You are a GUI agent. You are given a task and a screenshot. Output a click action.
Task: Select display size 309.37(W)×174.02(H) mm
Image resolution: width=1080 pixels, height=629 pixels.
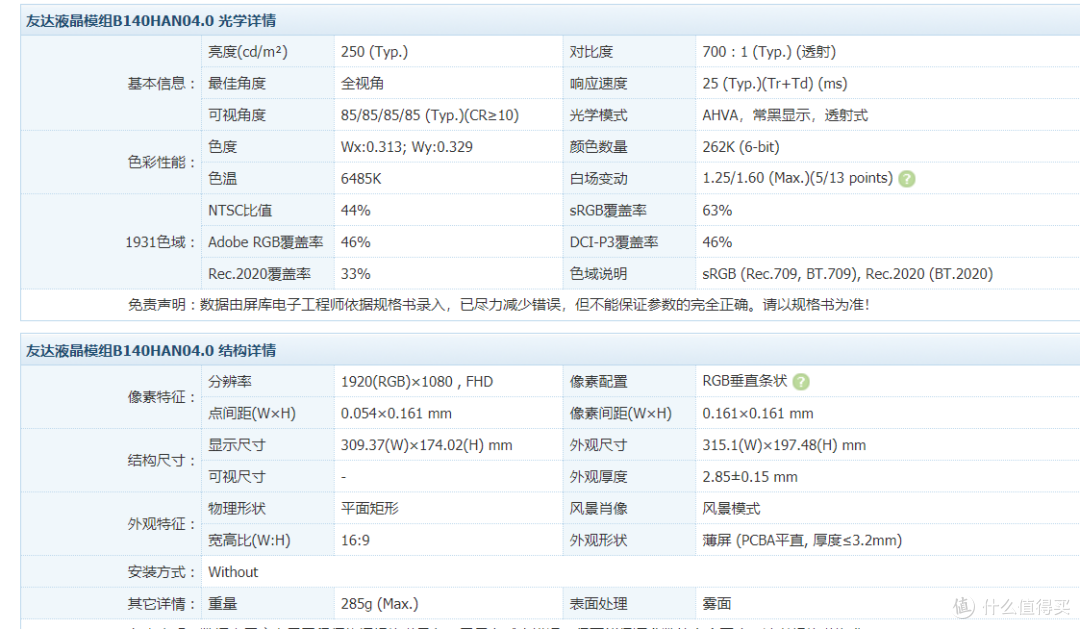click(x=426, y=445)
